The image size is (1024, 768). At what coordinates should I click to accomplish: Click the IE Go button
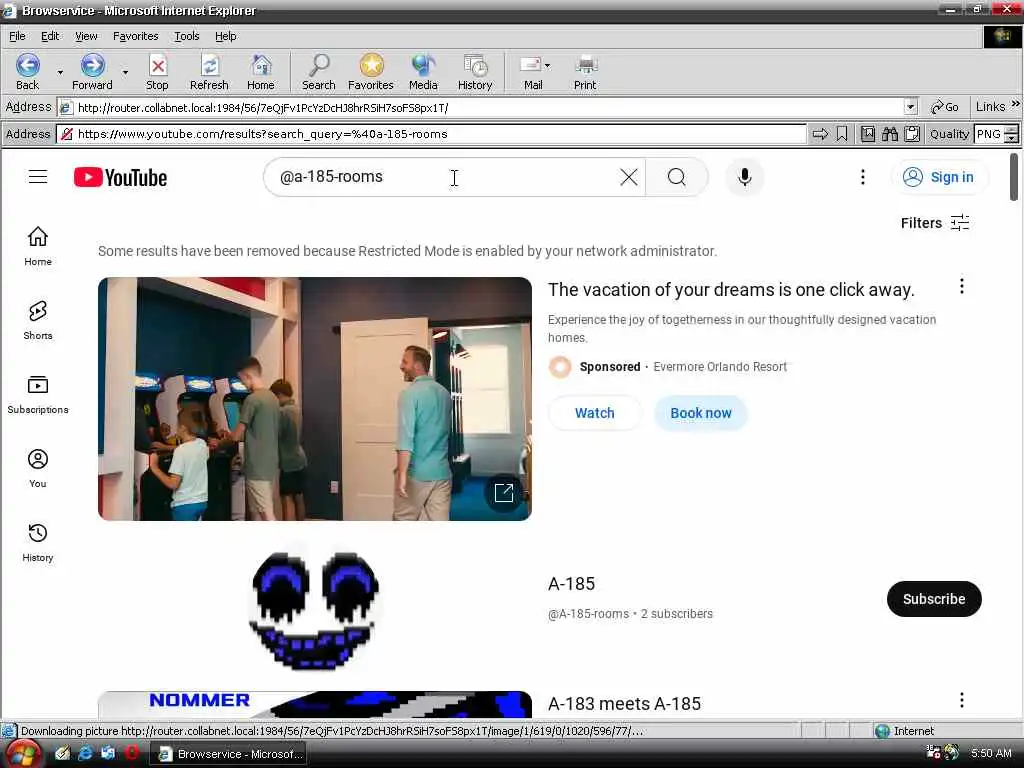[x=945, y=107]
